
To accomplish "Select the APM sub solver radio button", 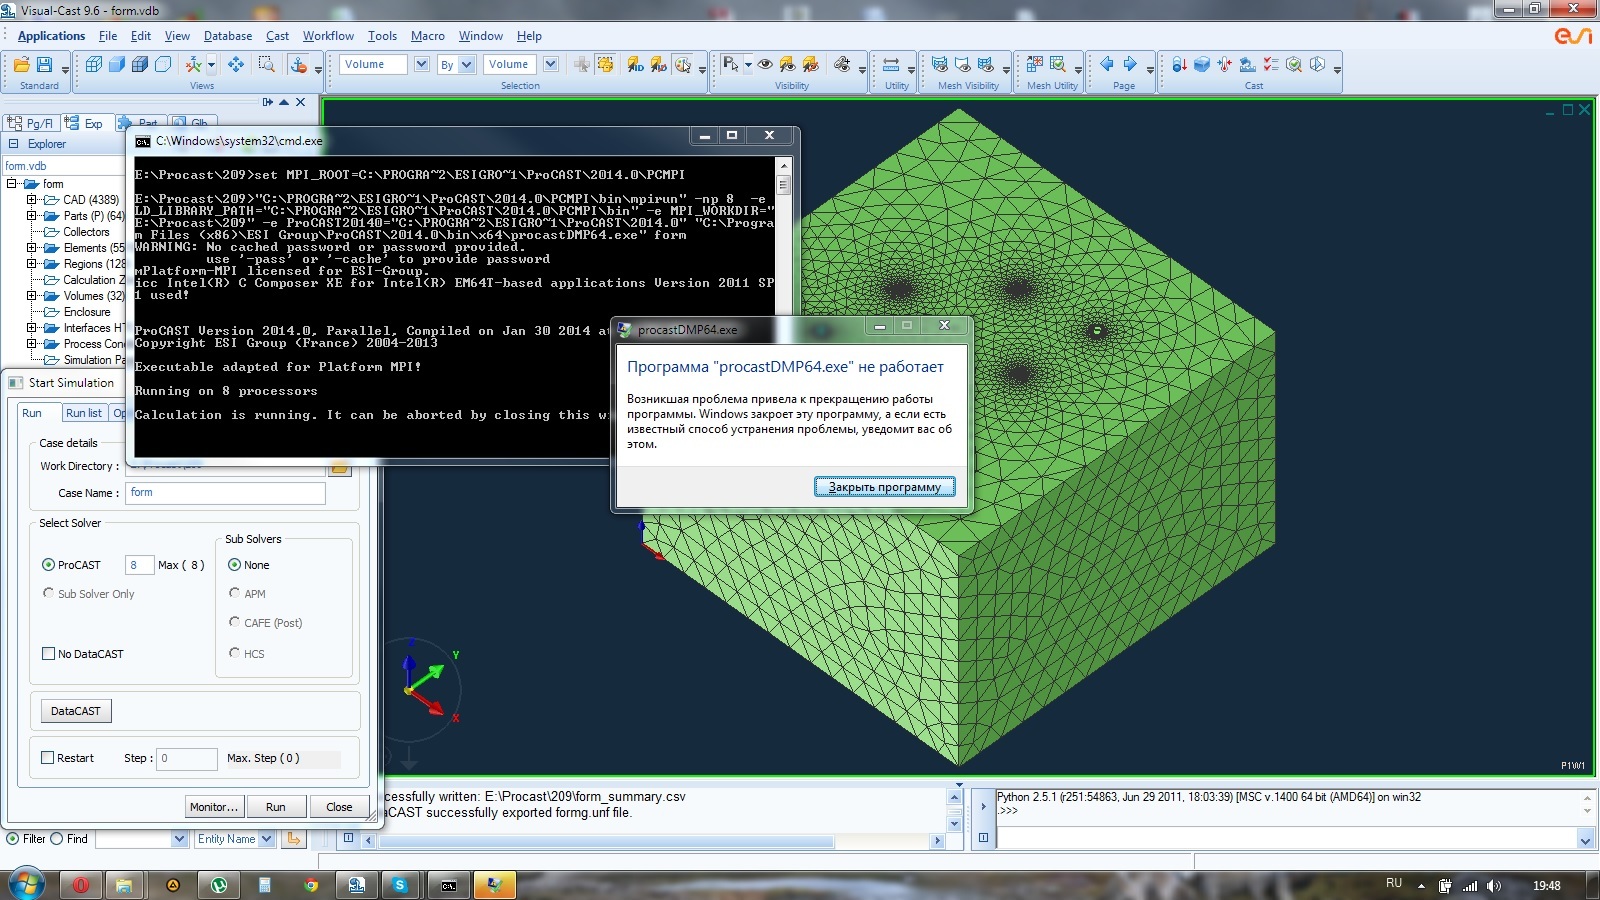I will point(234,593).
